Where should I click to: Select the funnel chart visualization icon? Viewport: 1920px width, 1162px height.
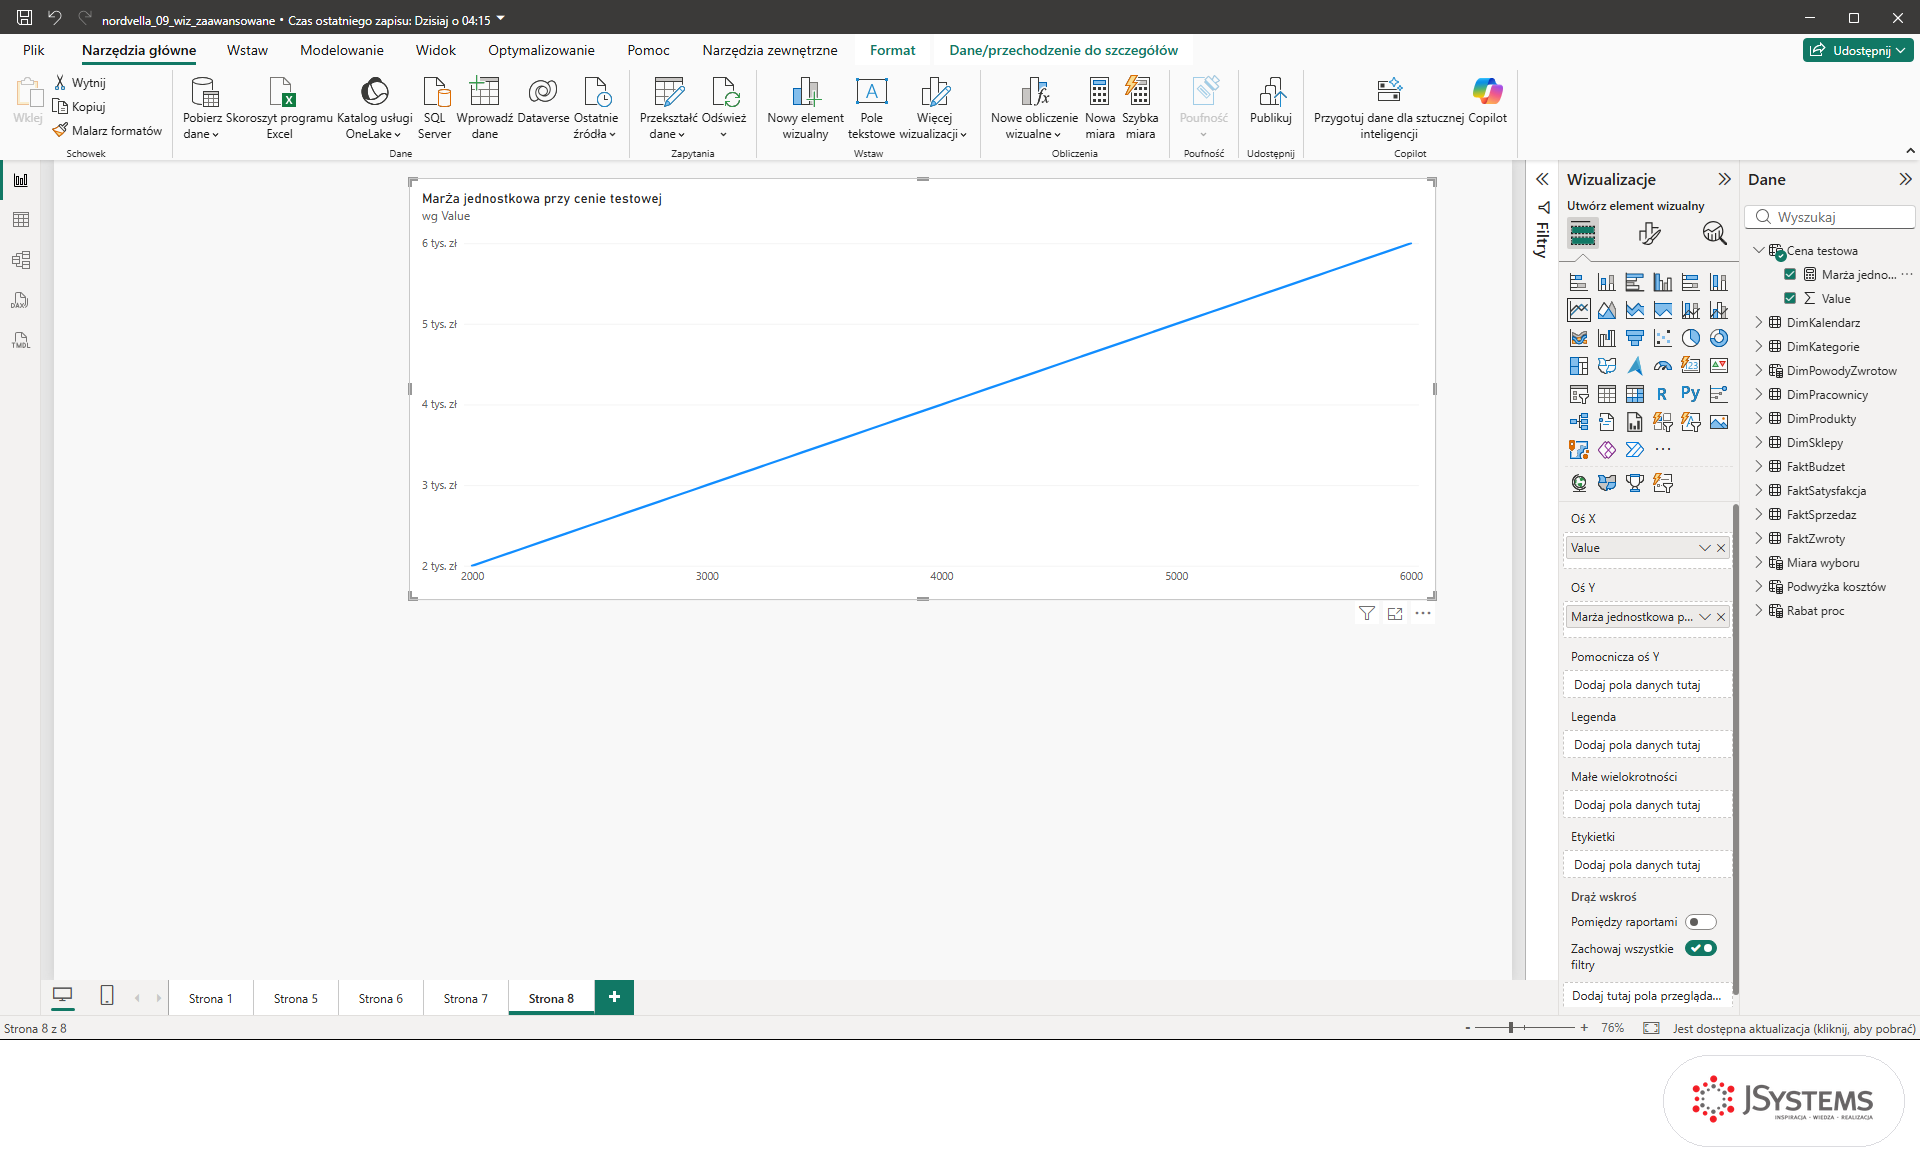(x=1634, y=338)
